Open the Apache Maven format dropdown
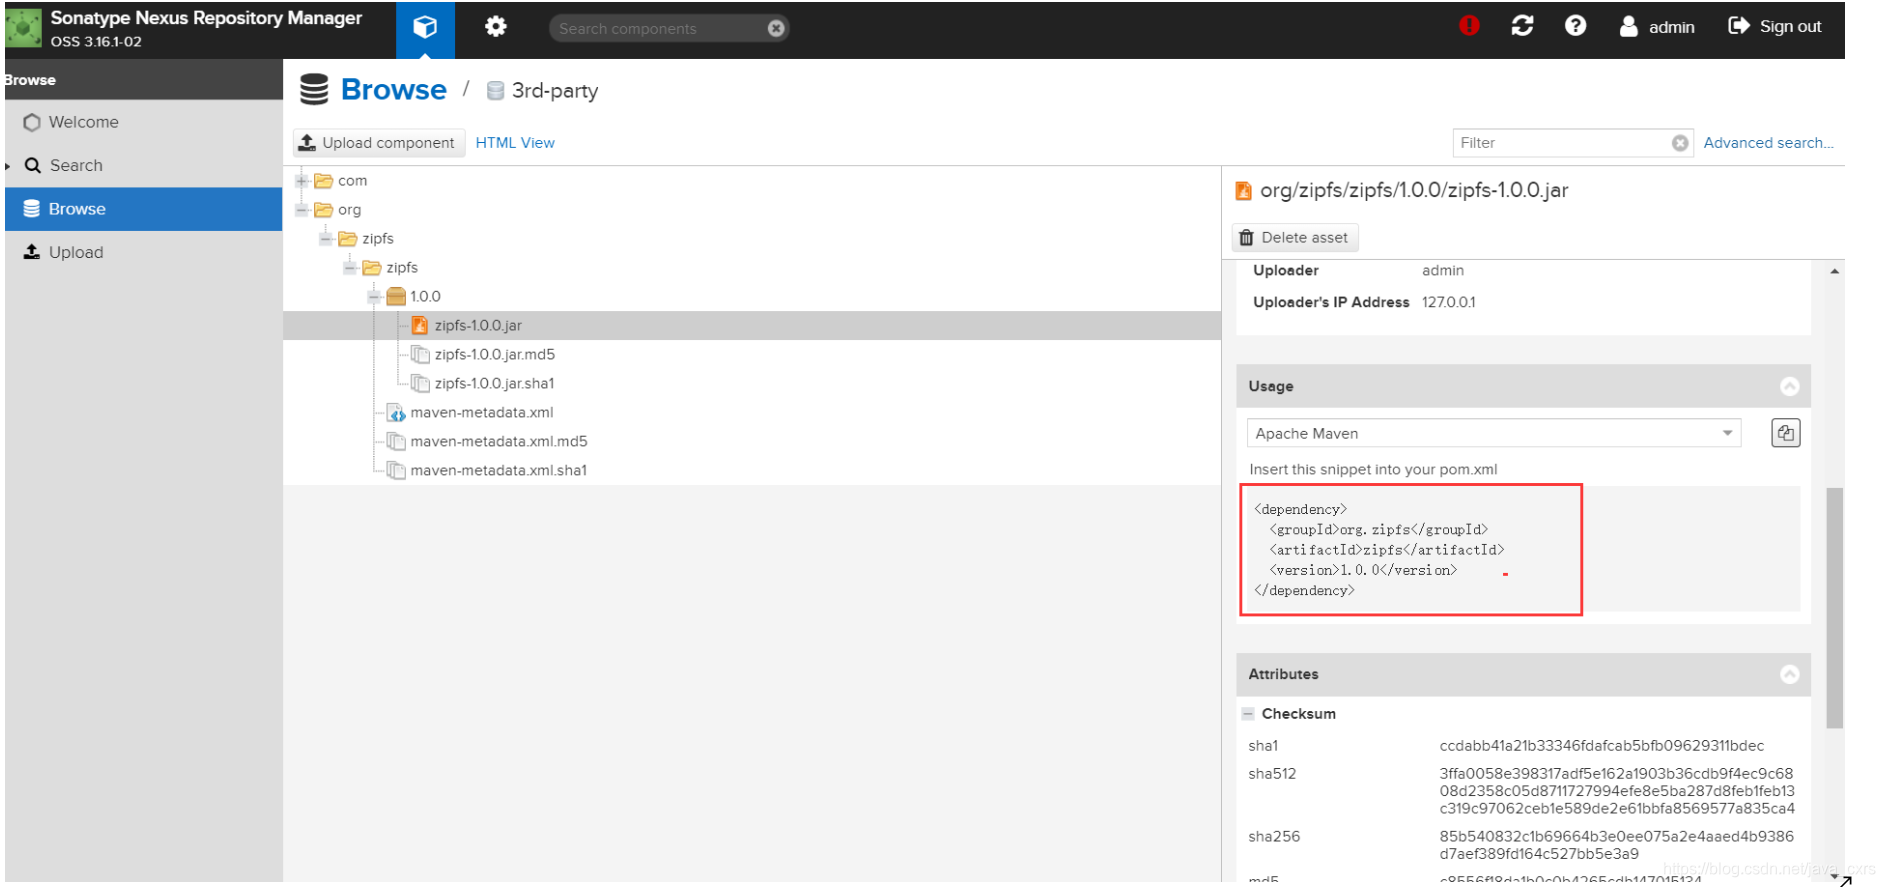The image size is (1885, 887). click(1493, 433)
